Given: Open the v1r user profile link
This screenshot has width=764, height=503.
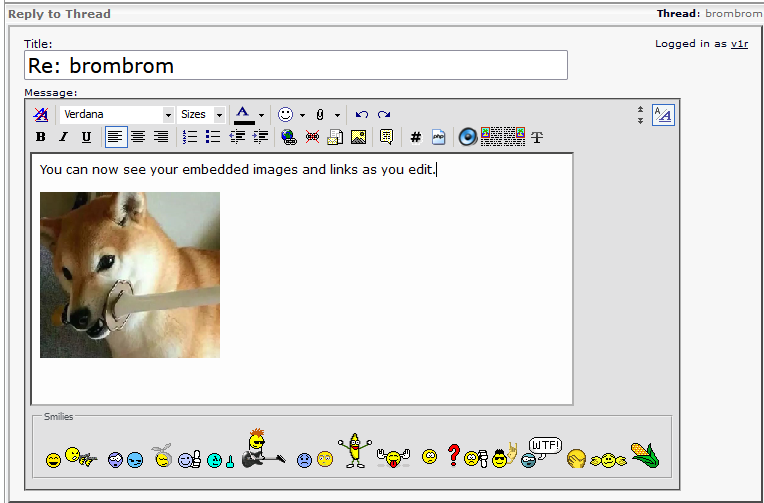Looking at the screenshot, I should point(739,44).
